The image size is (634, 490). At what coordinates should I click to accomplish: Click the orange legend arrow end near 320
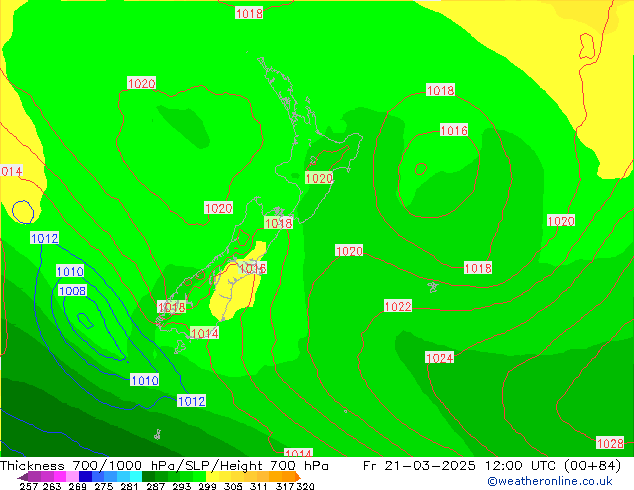[x=298, y=476]
